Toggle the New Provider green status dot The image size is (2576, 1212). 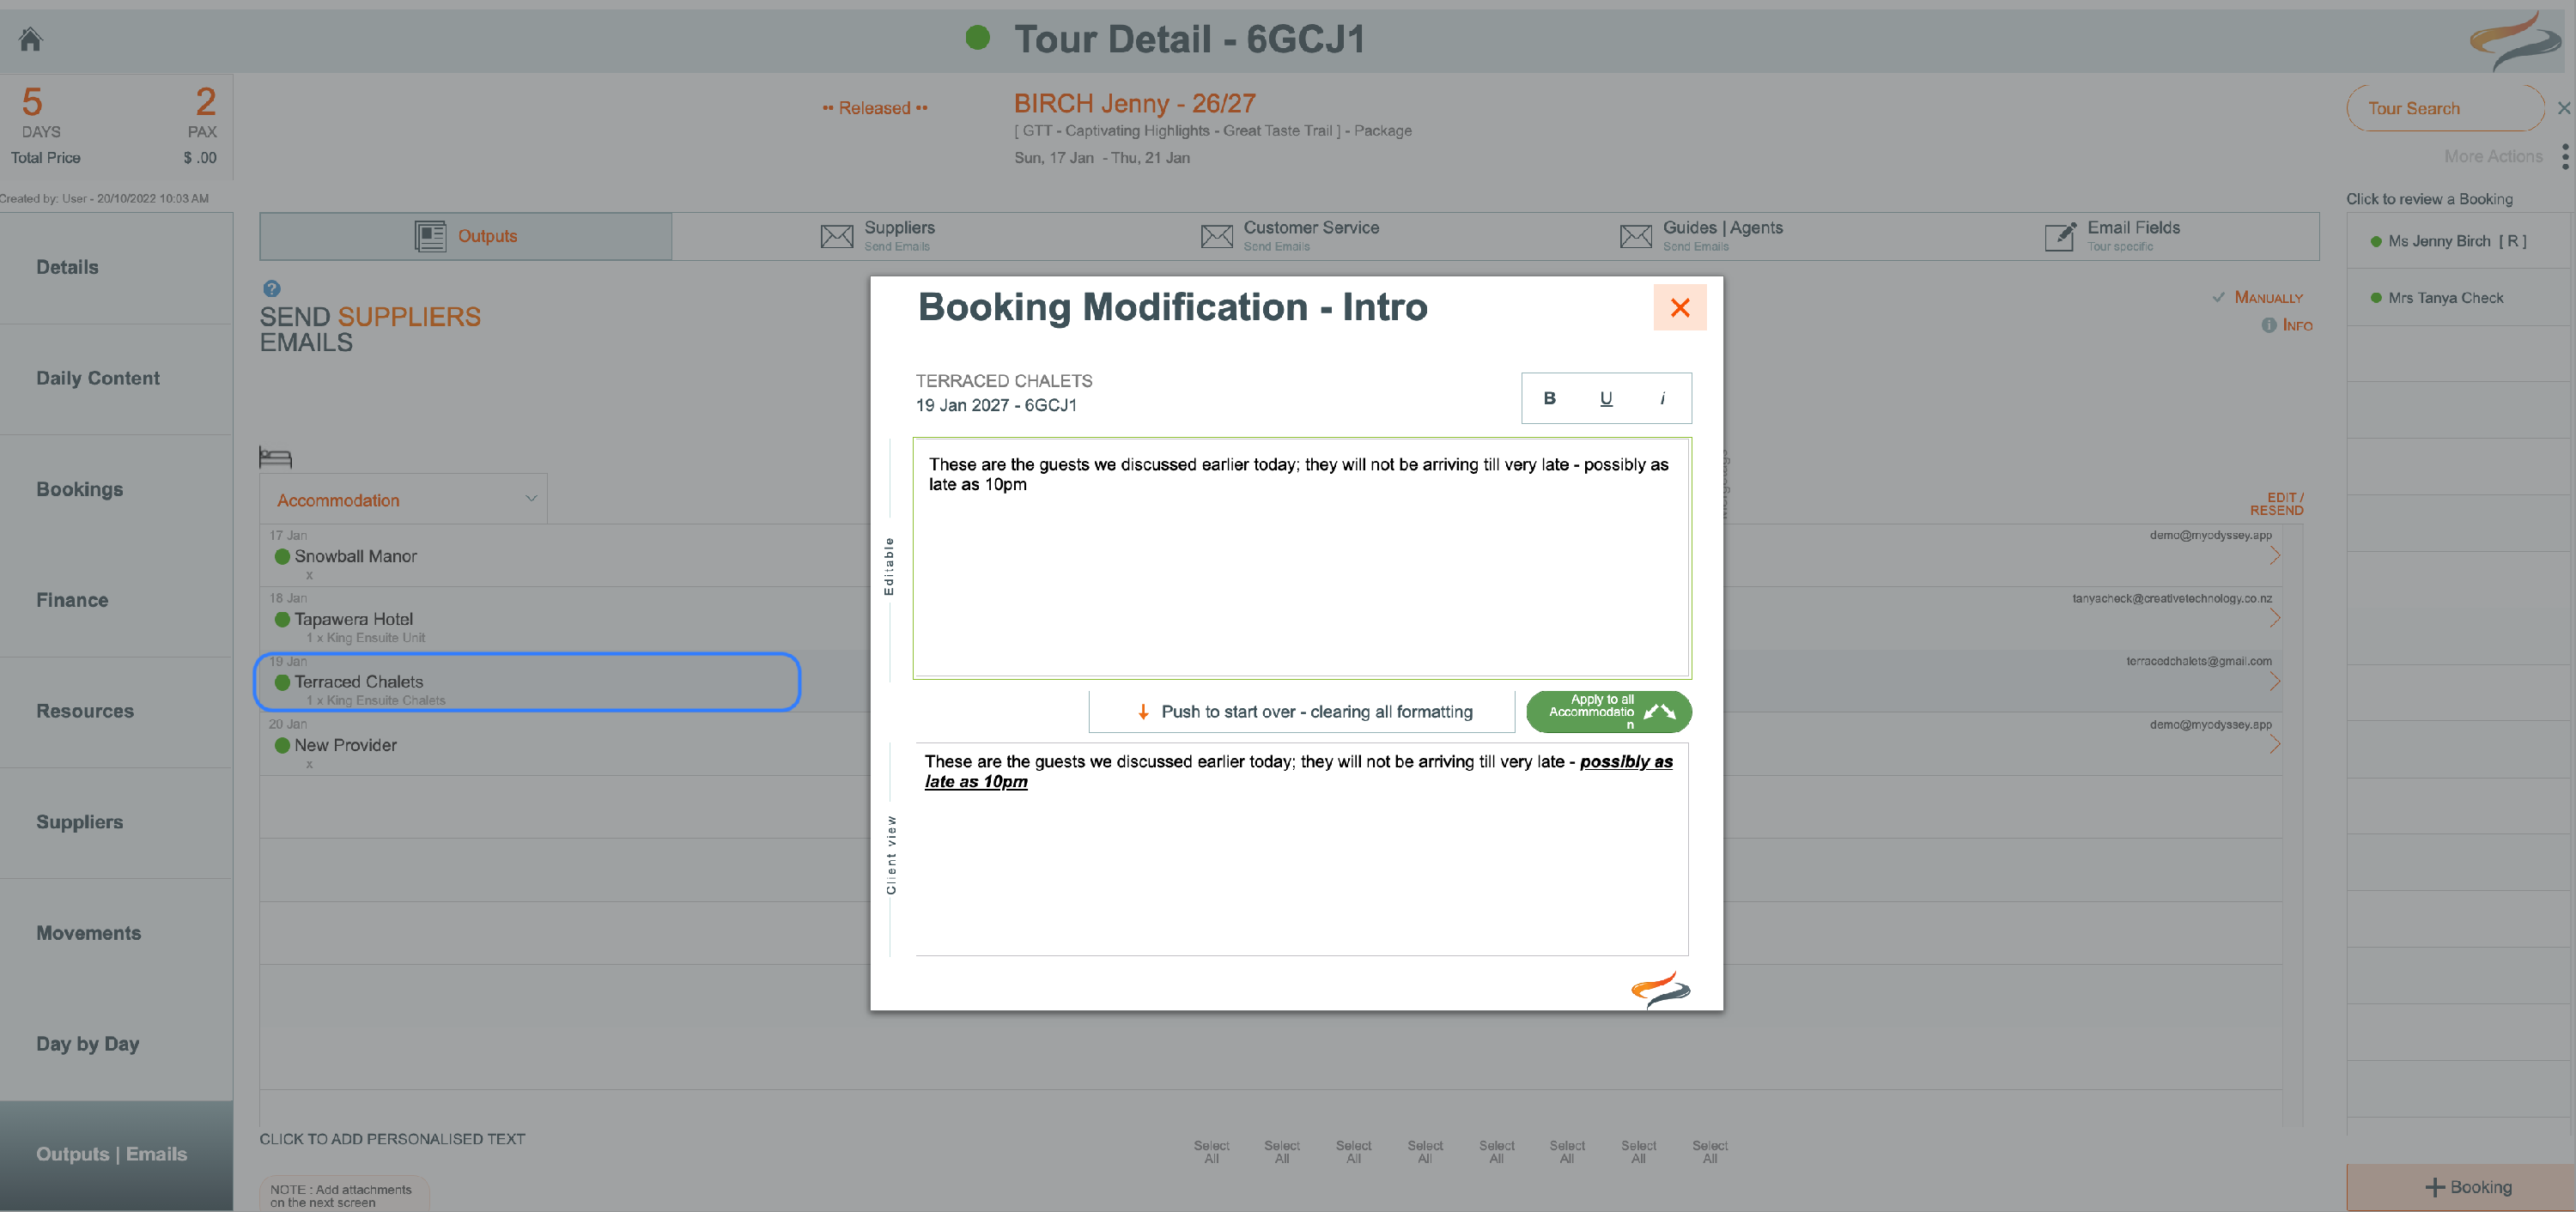(x=282, y=745)
